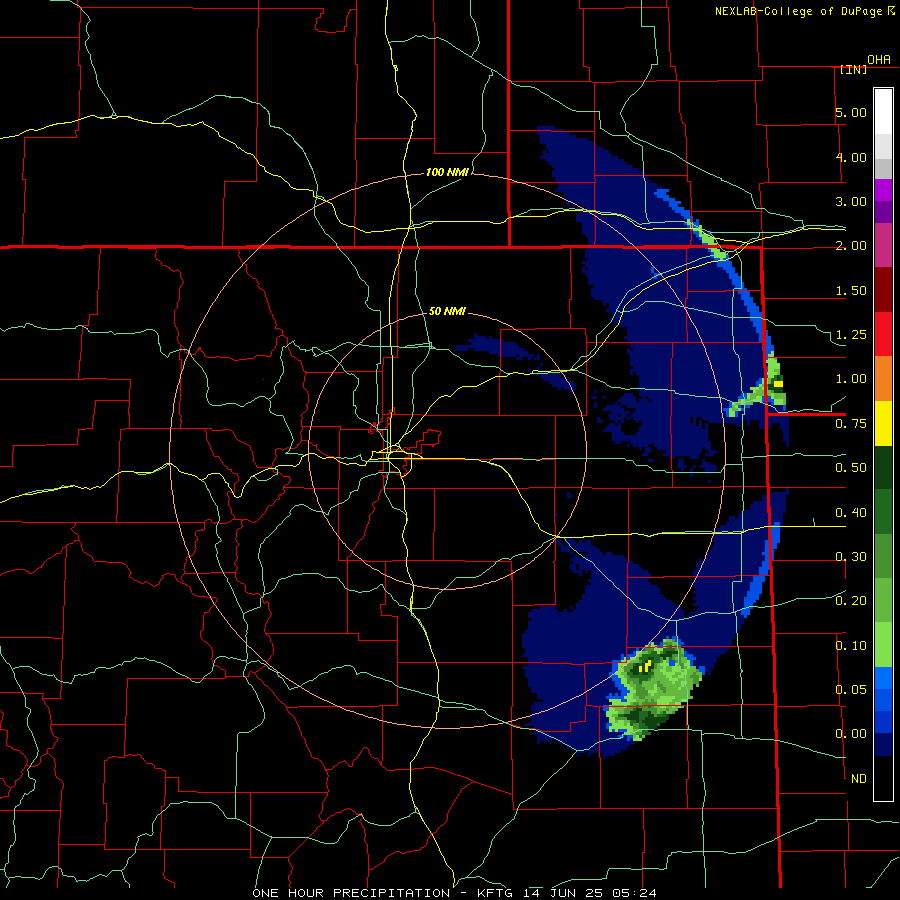This screenshot has width=900, height=900.
Task: Click the 0.50 legend value
Action: click(x=851, y=468)
